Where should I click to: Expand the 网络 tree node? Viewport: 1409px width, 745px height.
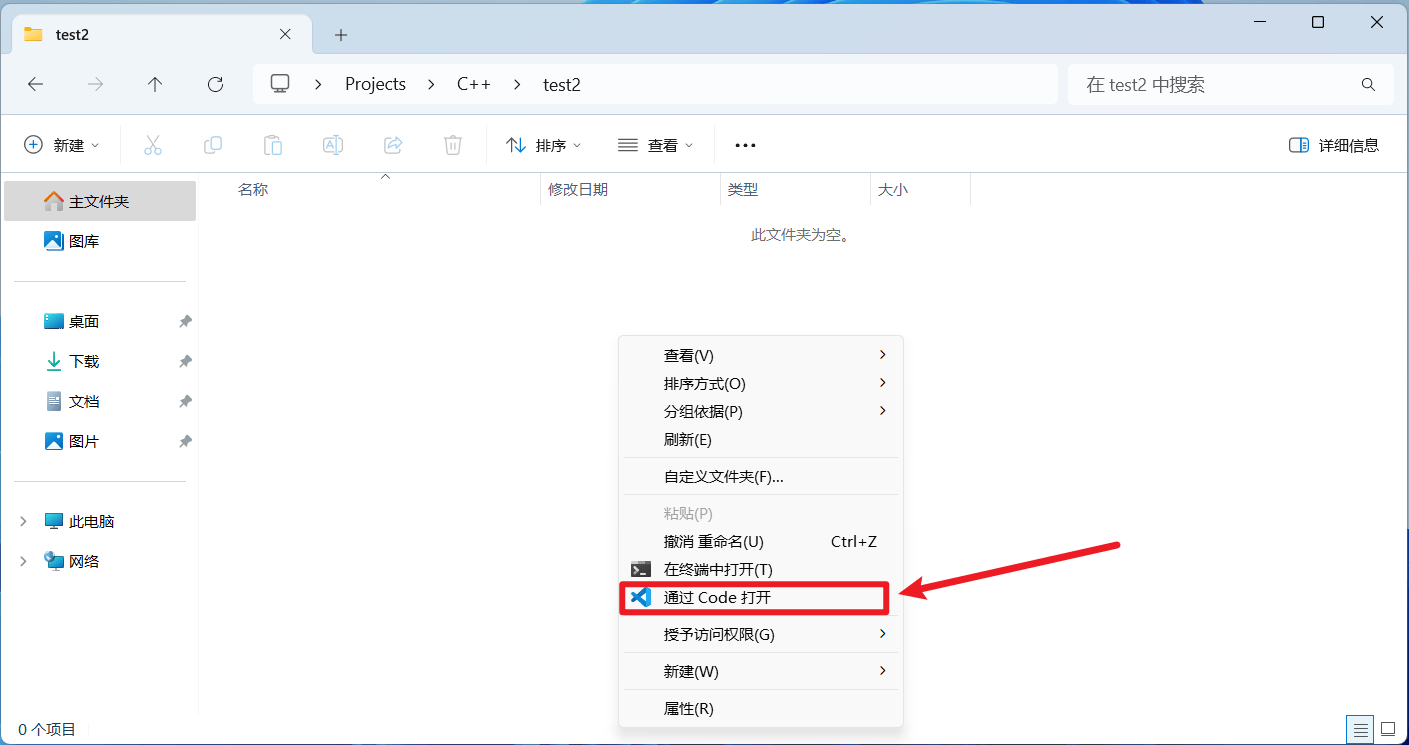23,561
